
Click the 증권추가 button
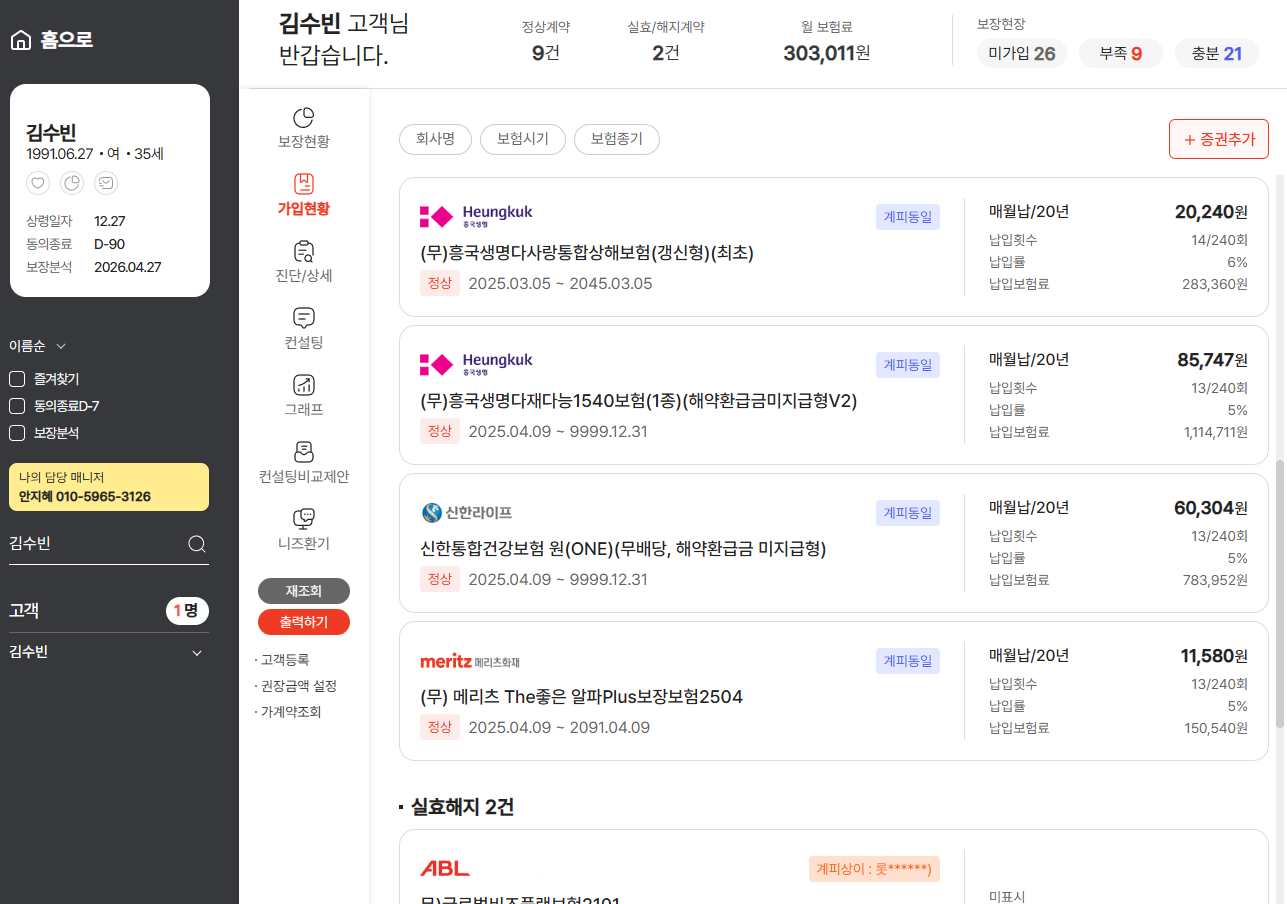pyautogui.click(x=1218, y=139)
